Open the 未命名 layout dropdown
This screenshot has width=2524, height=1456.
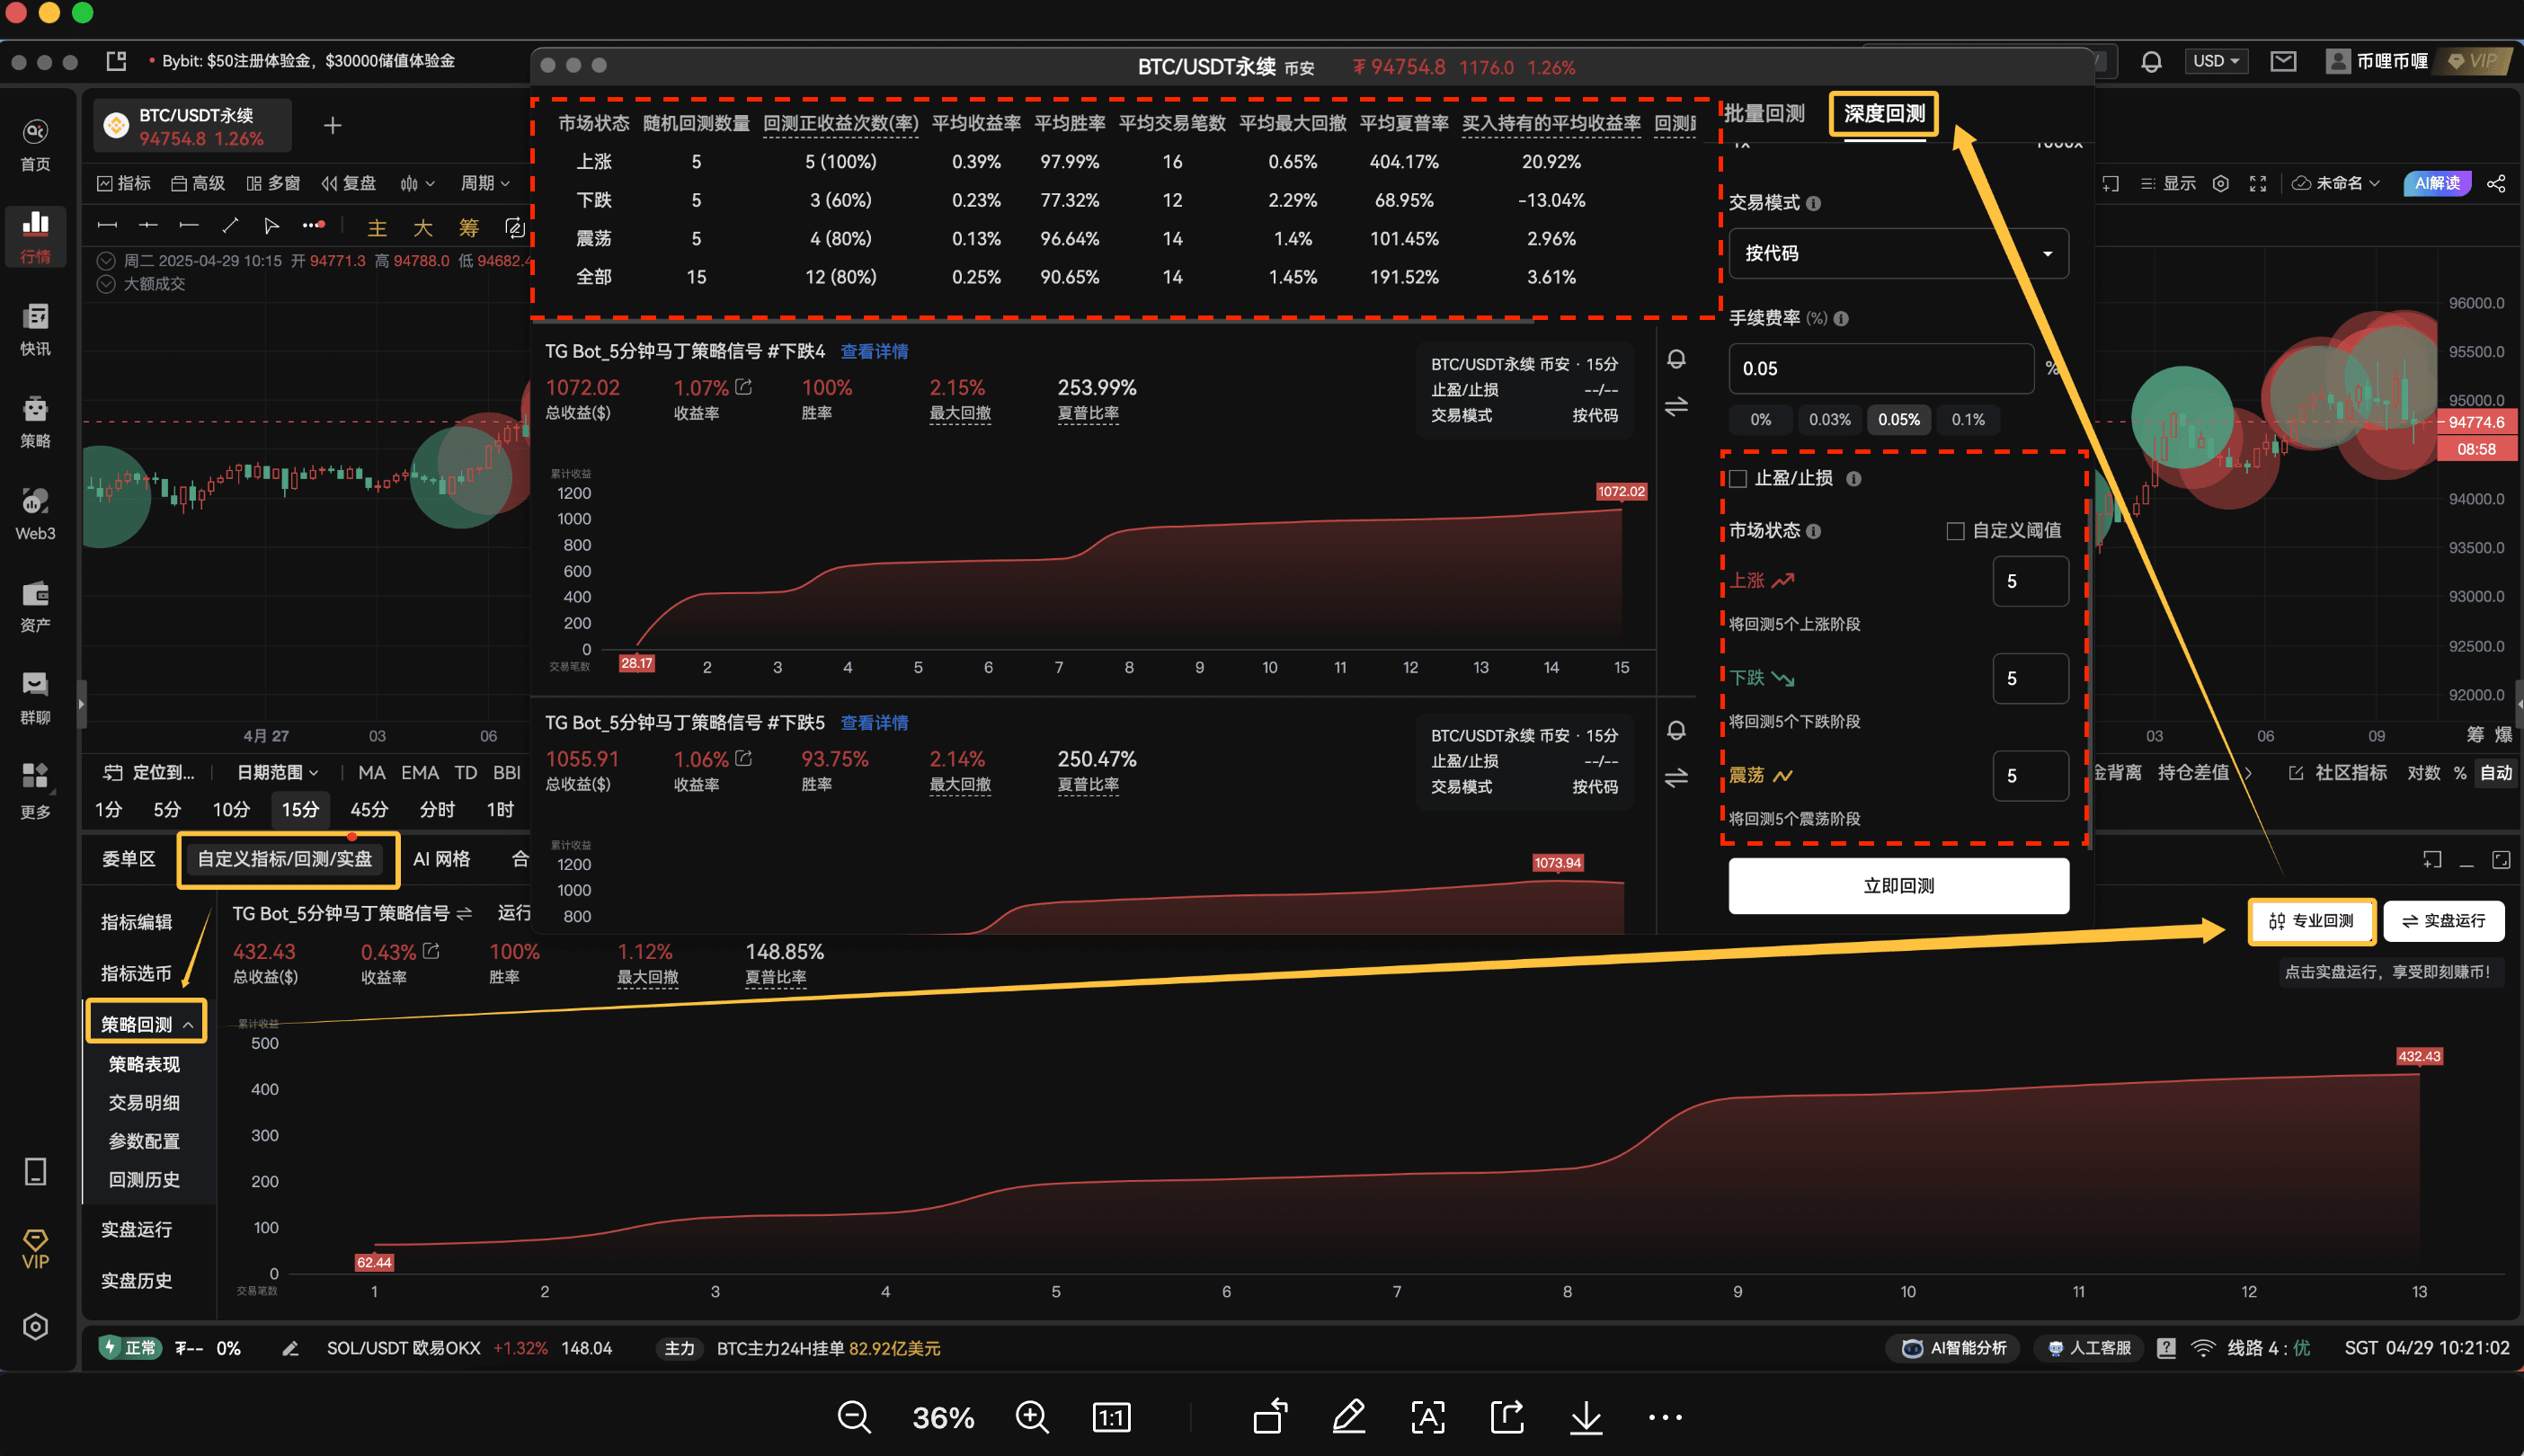pyautogui.click(x=2335, y=183)
